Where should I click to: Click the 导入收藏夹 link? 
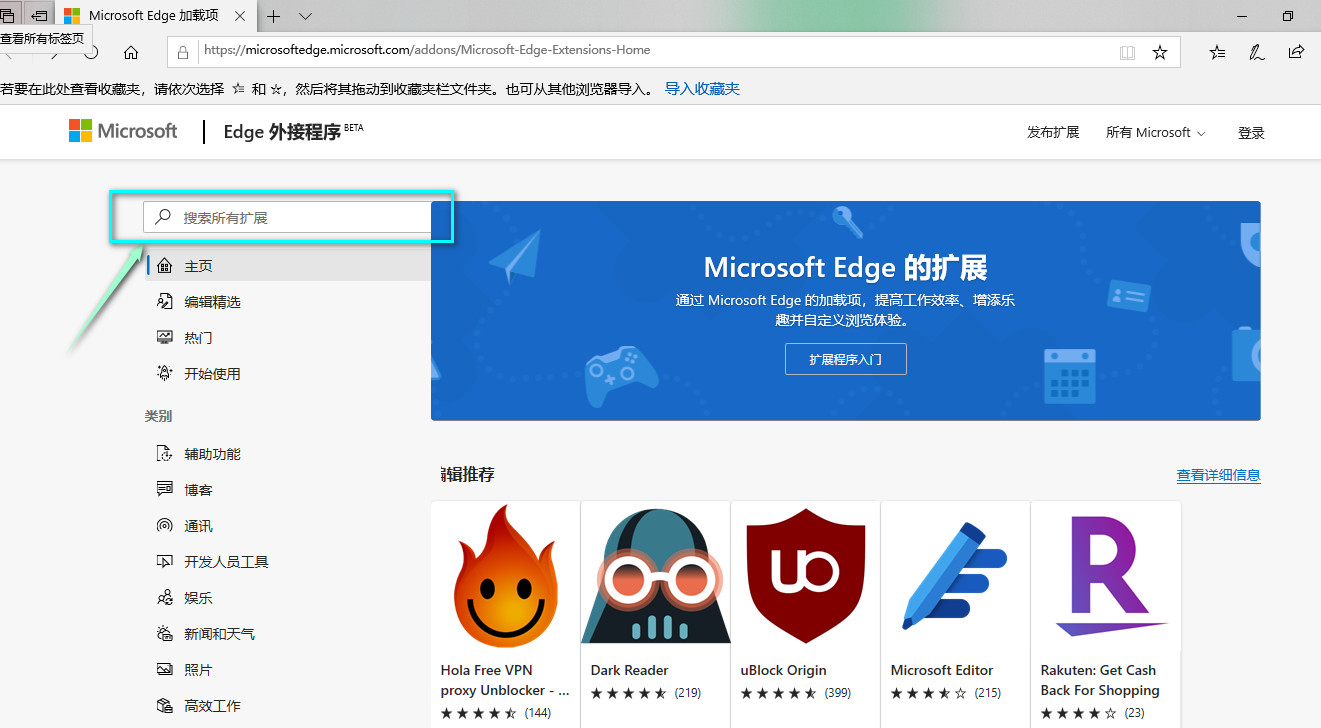[702, 89]
